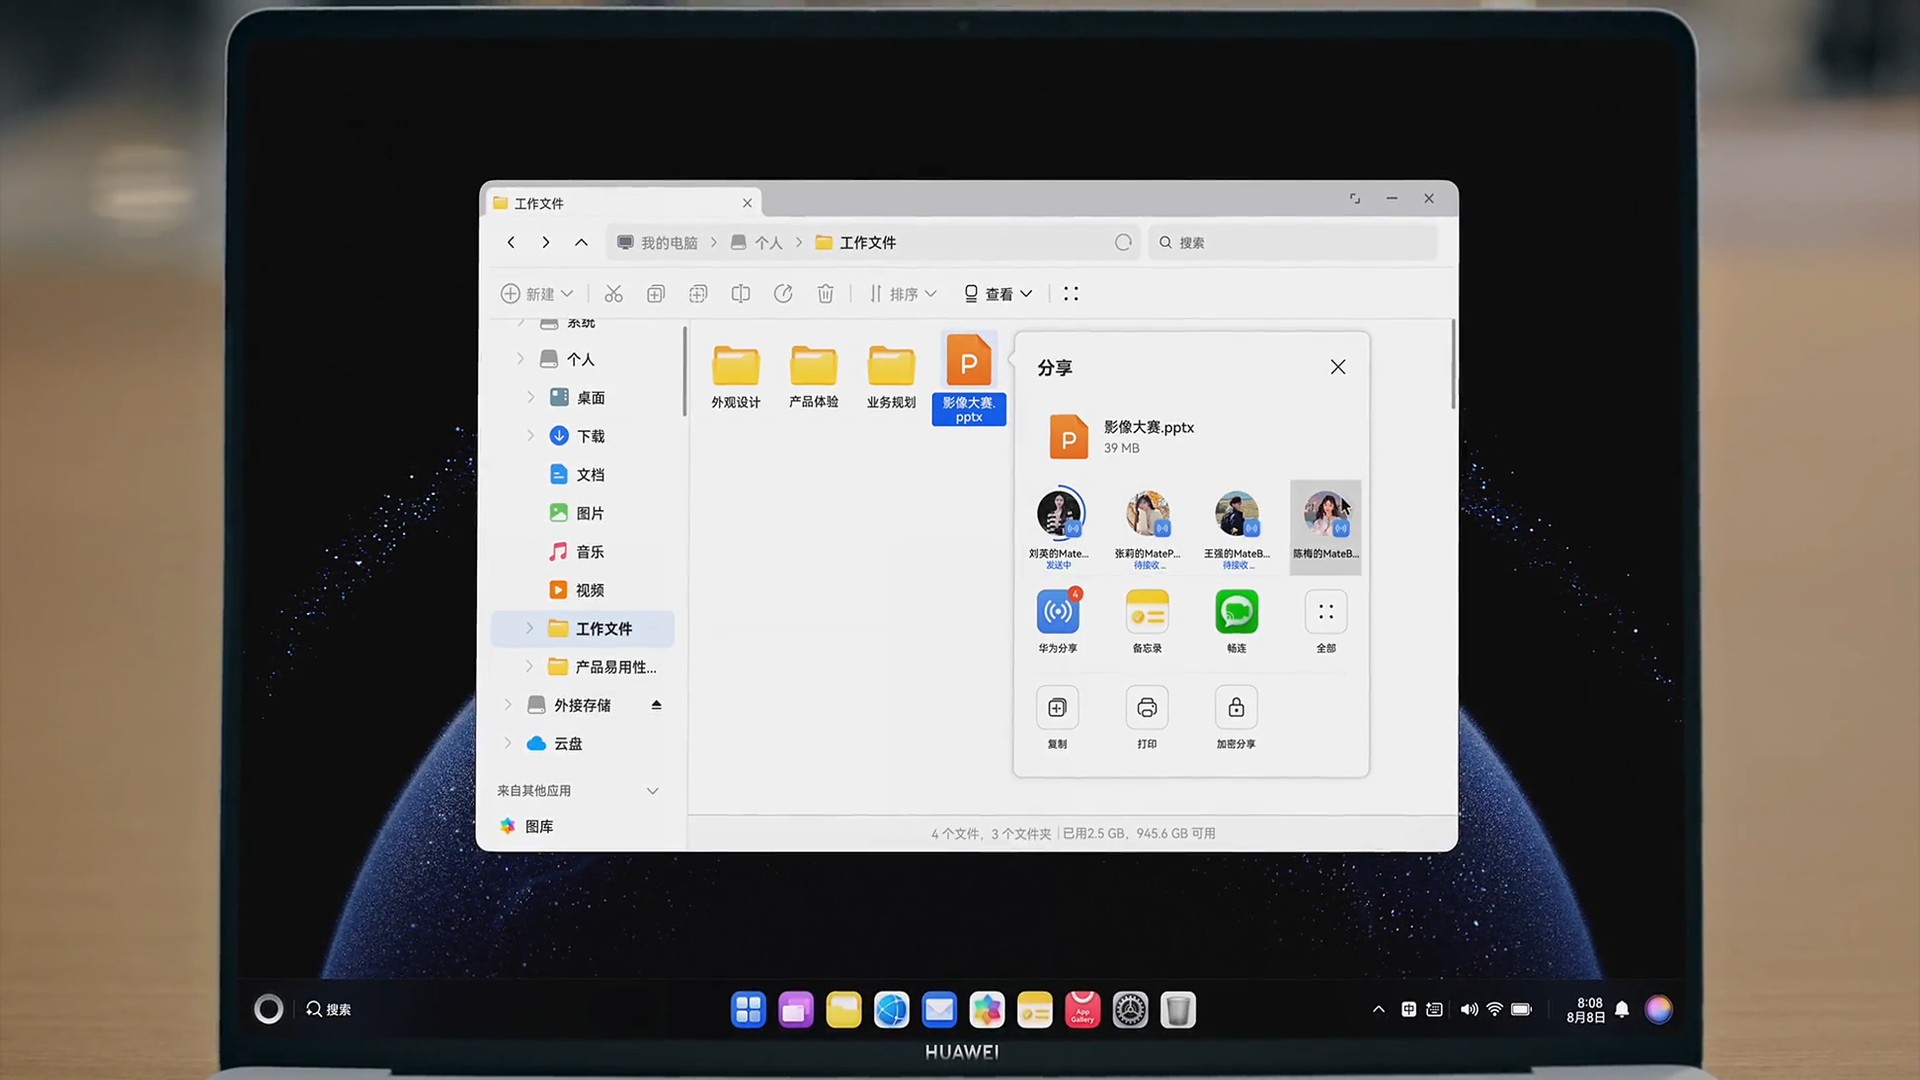Click the 打印 (print) icon in share panel

(x=1146, y=707)
